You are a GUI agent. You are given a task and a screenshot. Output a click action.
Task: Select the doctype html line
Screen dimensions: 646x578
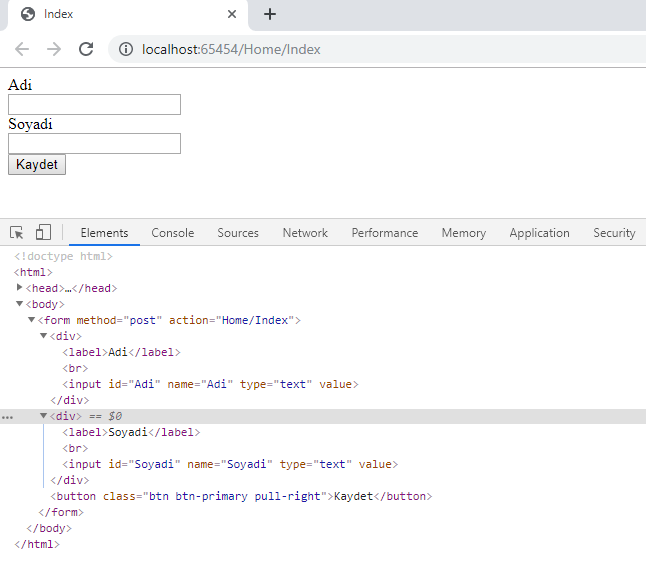tap(63, 256)
